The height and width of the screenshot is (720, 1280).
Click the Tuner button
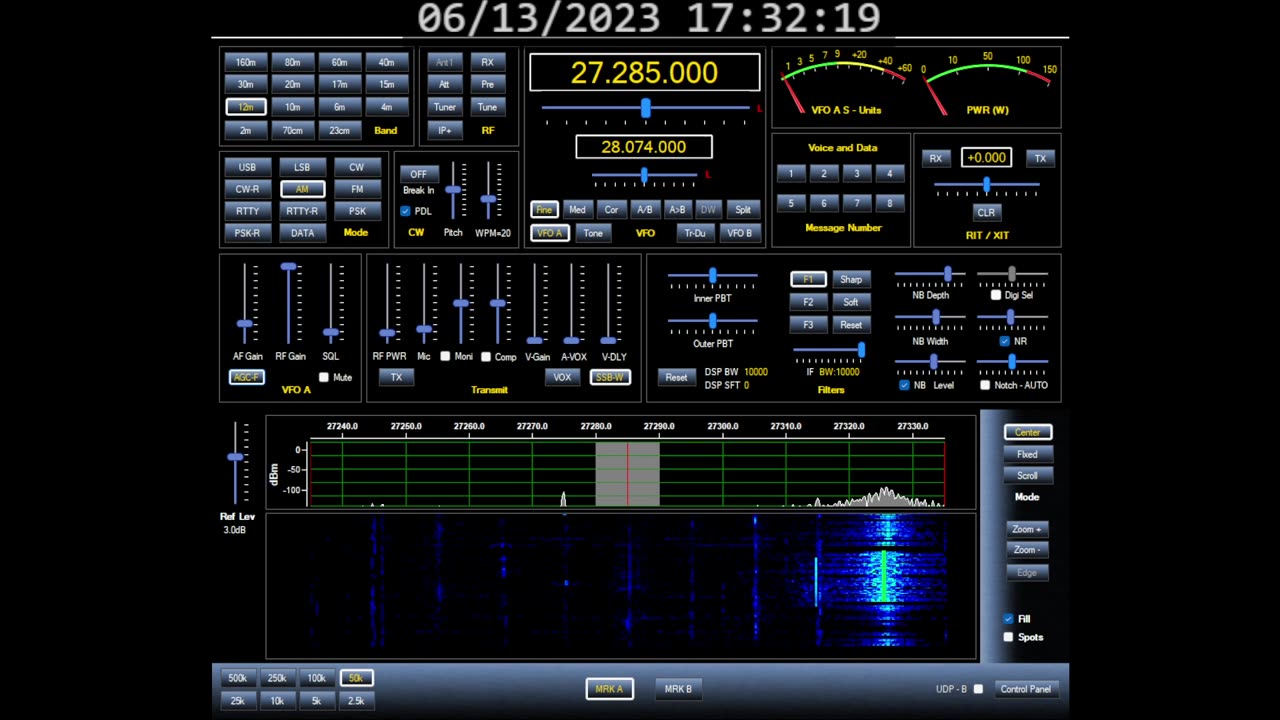pos(444,107)
